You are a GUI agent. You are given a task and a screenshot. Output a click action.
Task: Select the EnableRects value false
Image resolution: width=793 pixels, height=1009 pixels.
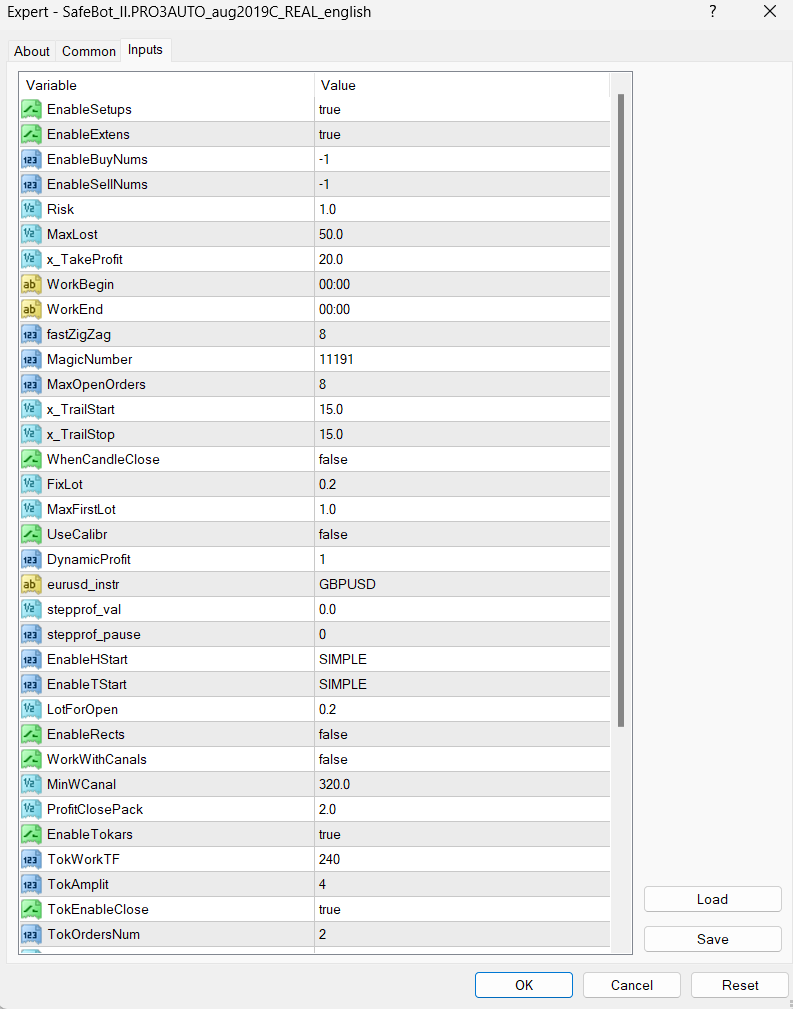[333, 734]
